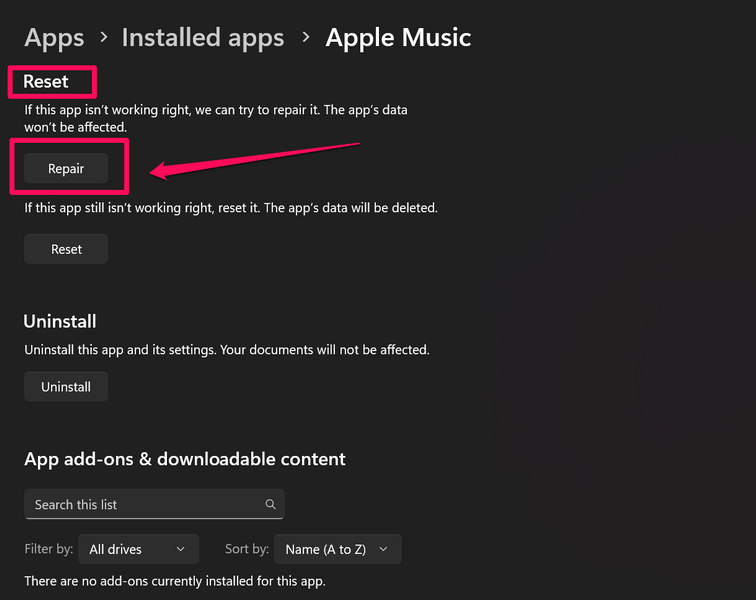Click the Sort by label
This screenshot has height=600, width=756.
point(246,549)
